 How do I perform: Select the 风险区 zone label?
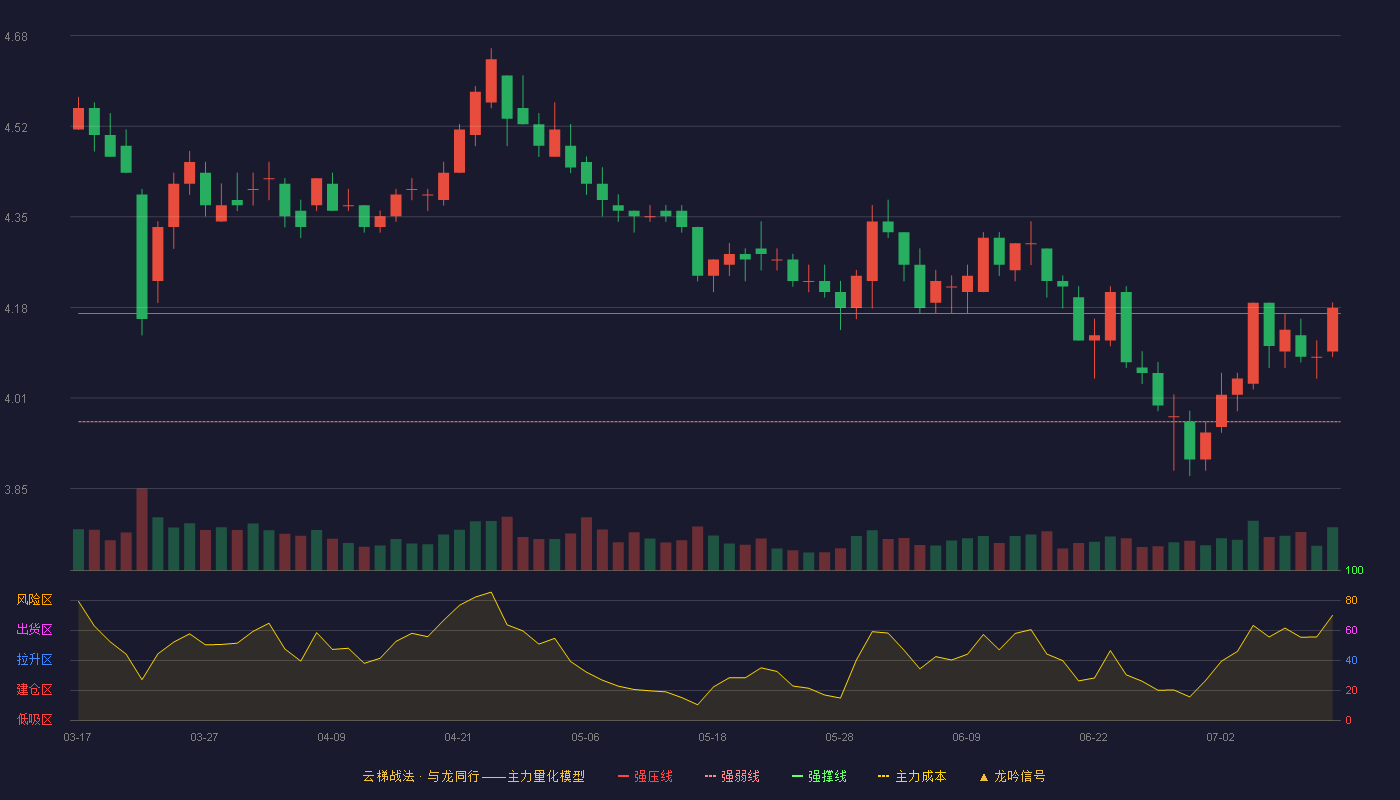click(x=34, y=600)
